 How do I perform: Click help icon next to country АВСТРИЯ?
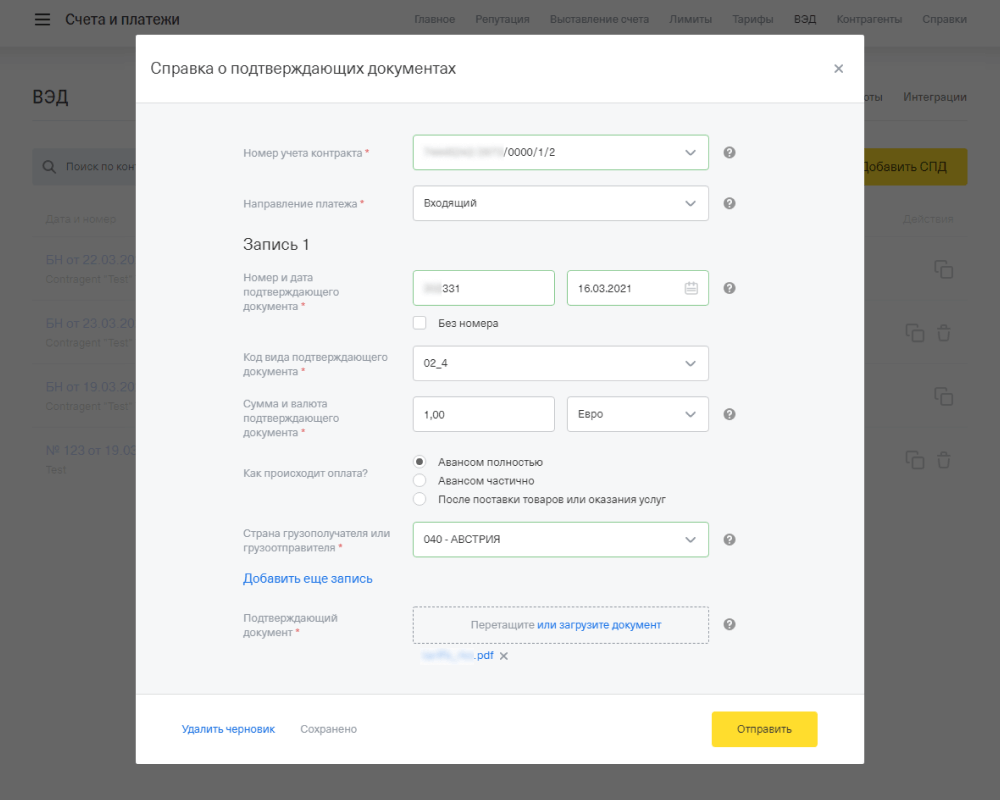point(729,539)
